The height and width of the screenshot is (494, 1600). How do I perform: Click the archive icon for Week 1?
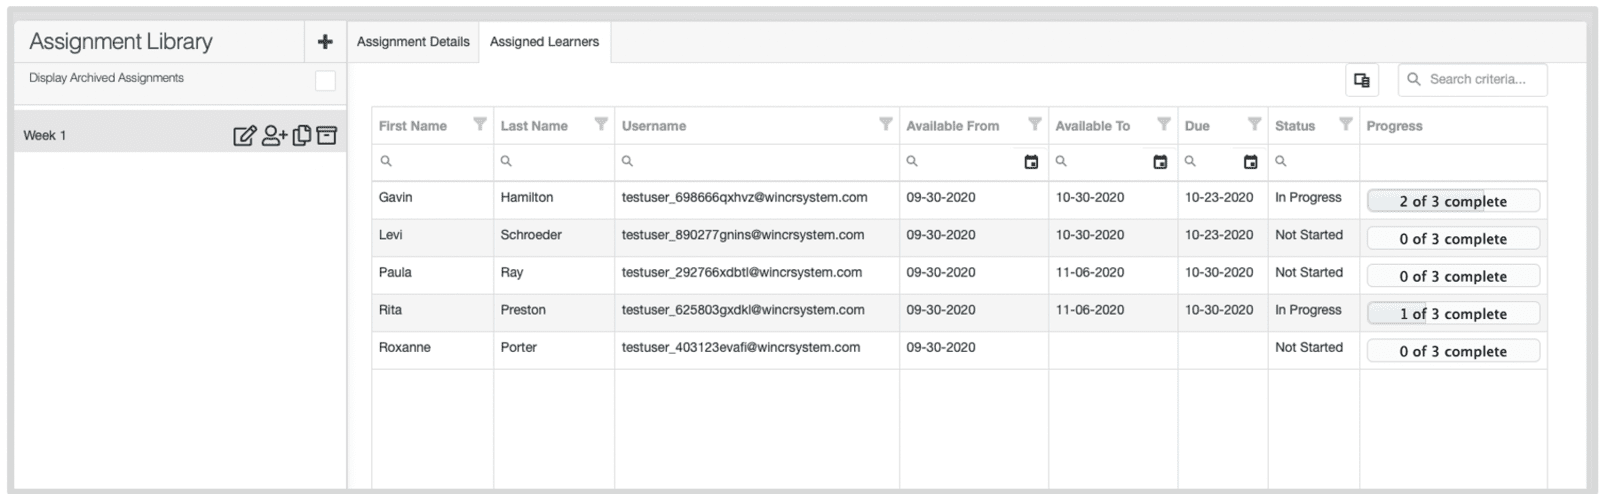327,136
